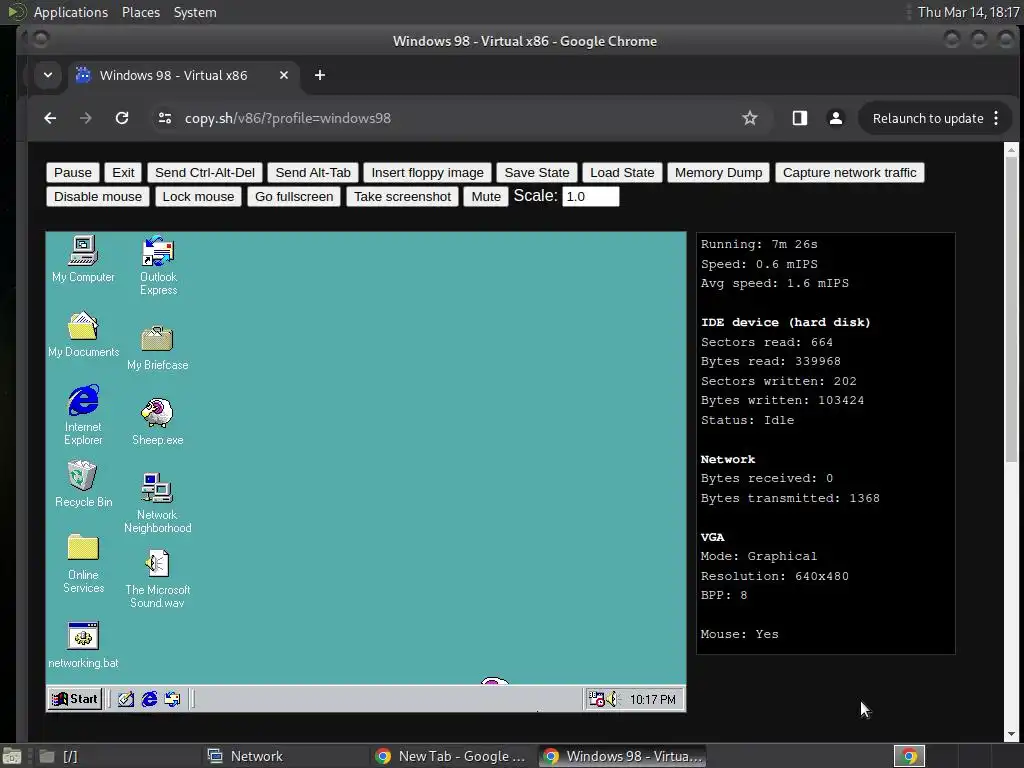Select networking.bat desktop icon
The width and height of the screenshot is (1024, 768).
coord(83,645)
